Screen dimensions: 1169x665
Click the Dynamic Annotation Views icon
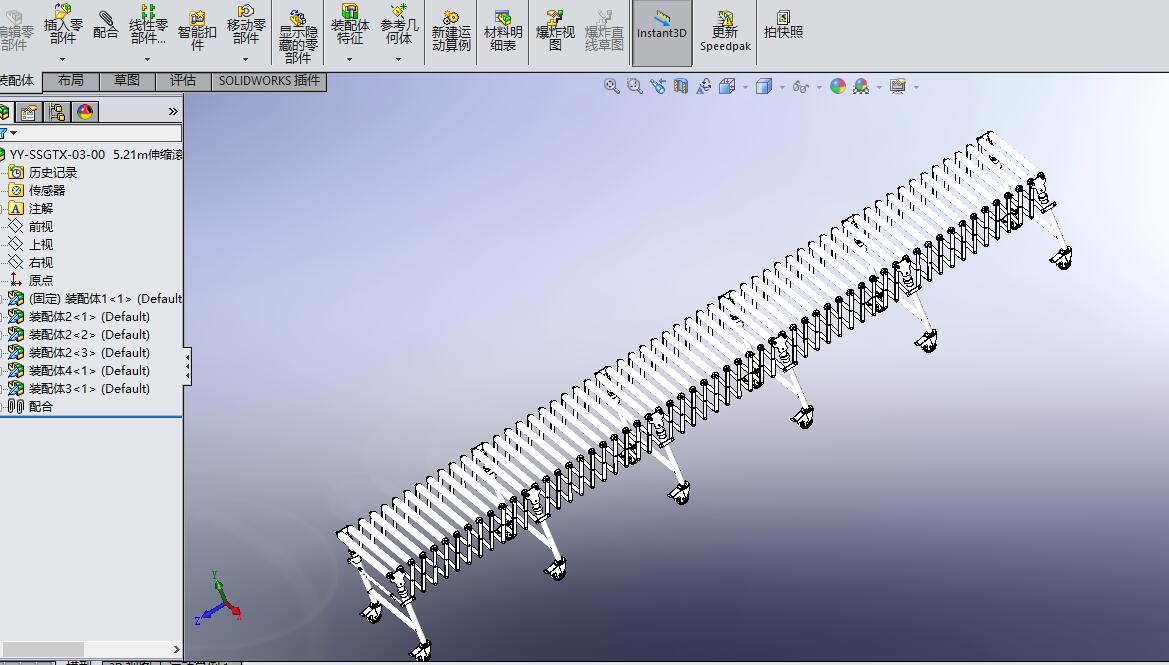(x=704, y=86)
